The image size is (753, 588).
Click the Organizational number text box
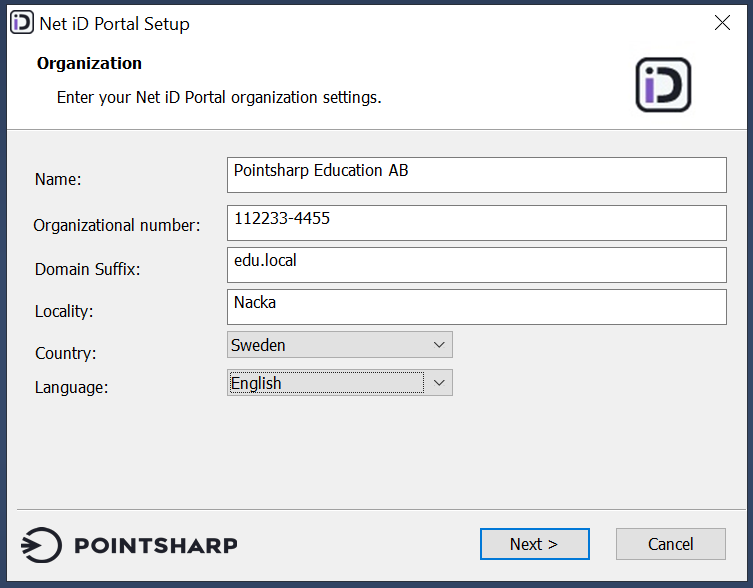[x=476, y=222]
